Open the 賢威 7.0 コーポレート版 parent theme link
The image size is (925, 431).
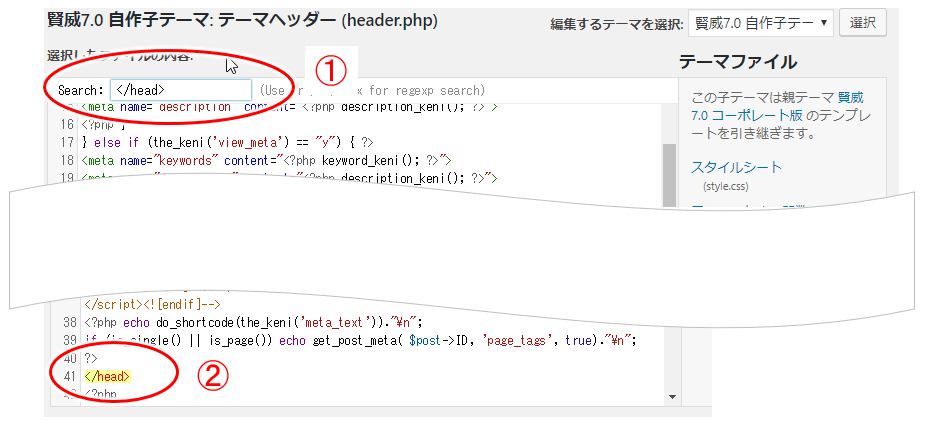[x=778, y=107]
